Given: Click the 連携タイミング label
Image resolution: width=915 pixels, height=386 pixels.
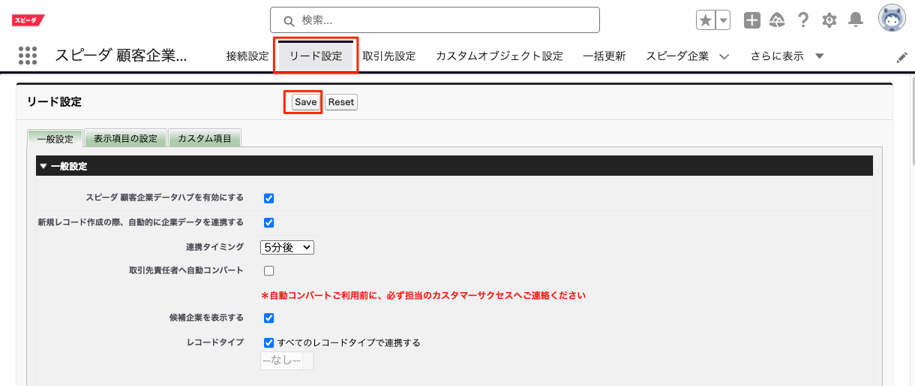Looking at the screenshot, I should click(214, 247).
